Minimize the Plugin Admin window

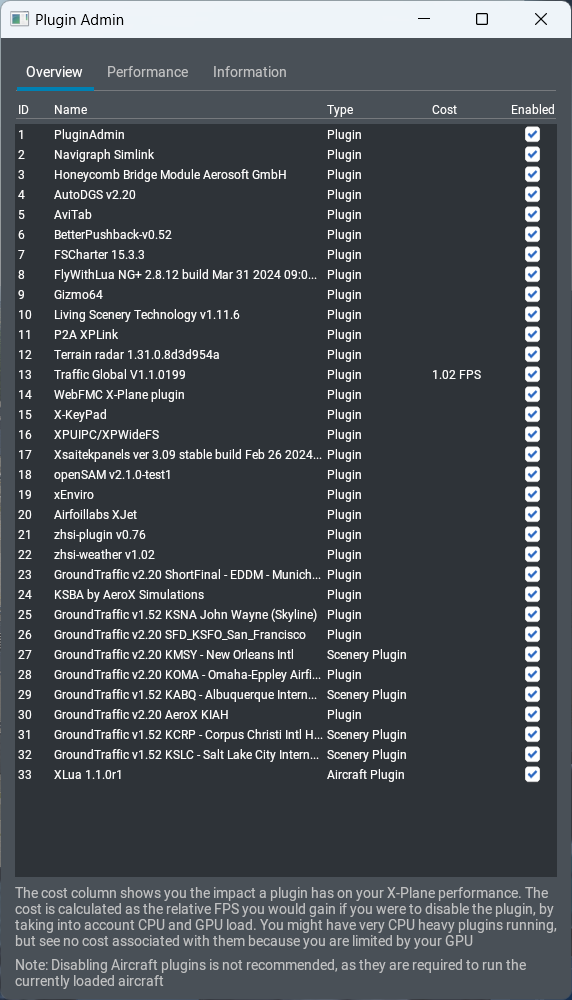pyautogui.click(x=424, y=19)
